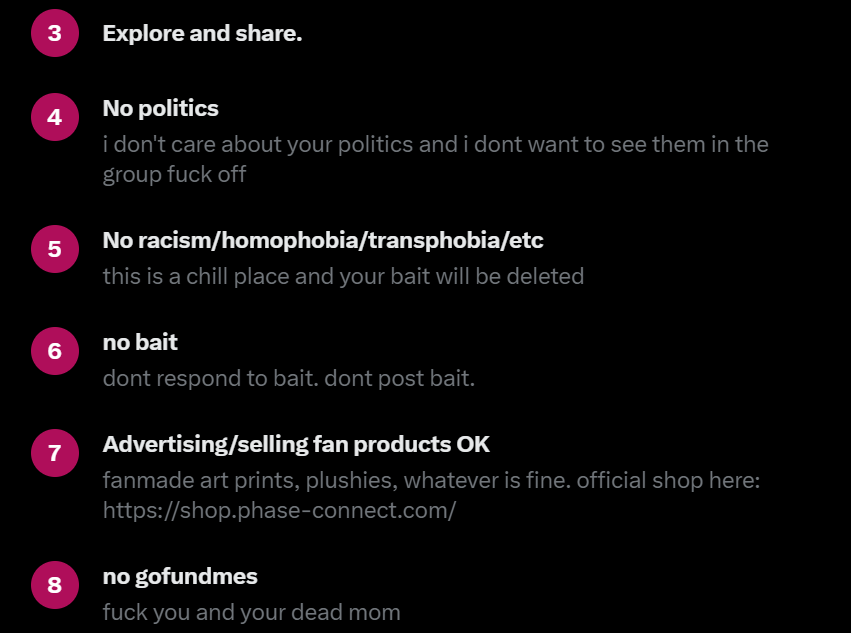Select the 'no bait' rule heading
Viewport: 851px width, 633px height.
[140, 343]
